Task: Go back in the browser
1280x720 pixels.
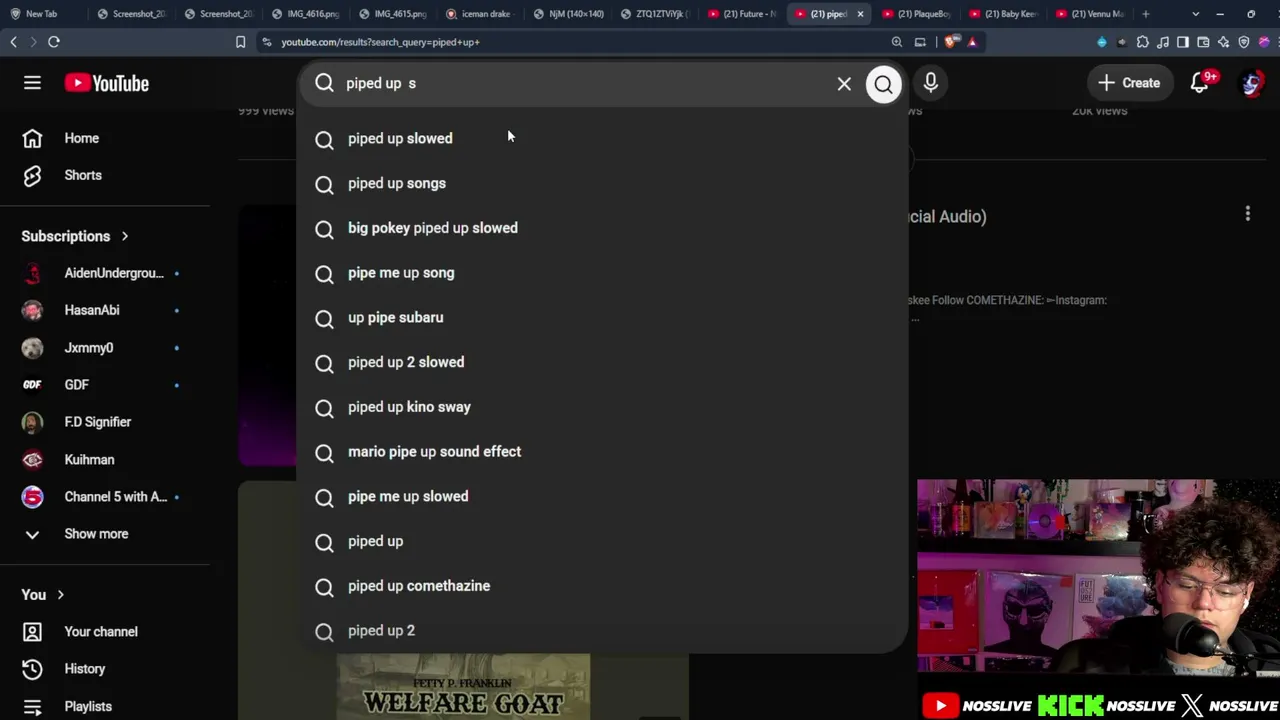Action: [14, 42]
